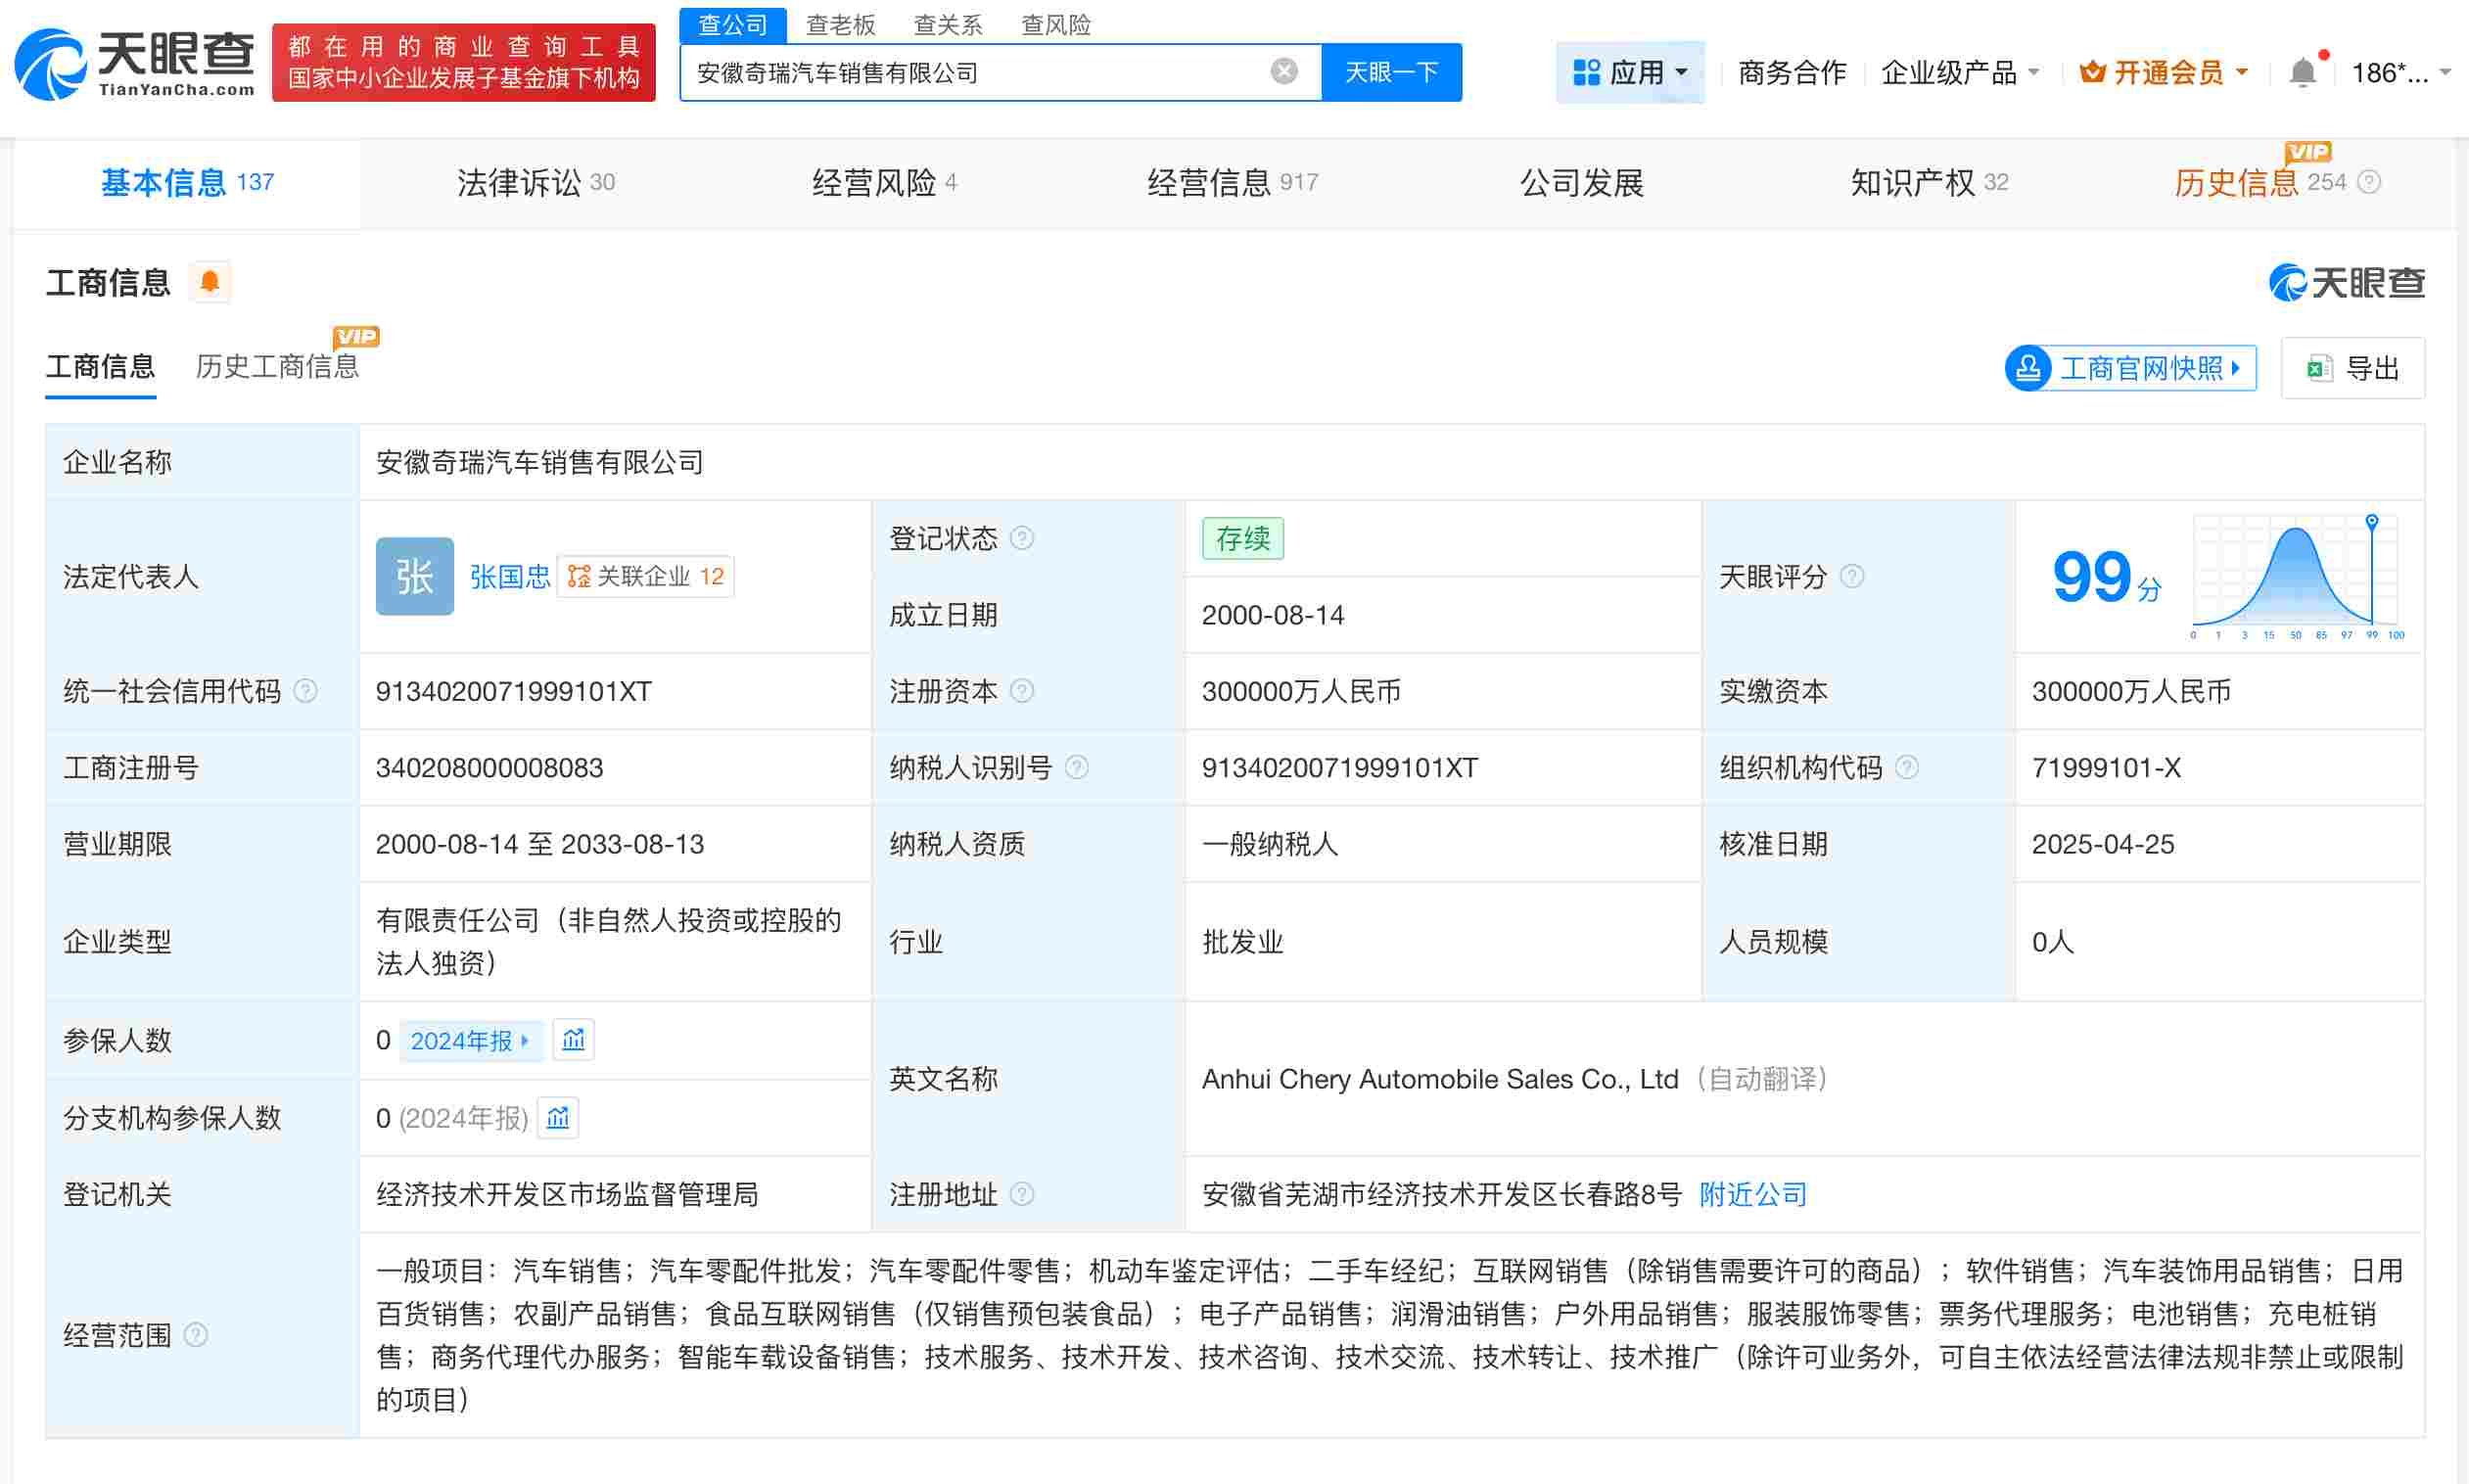The width and height of the screenshot is (2469, 1484).
Task: Open the 历史信息 tab
Action: (x=2237, y=182)
